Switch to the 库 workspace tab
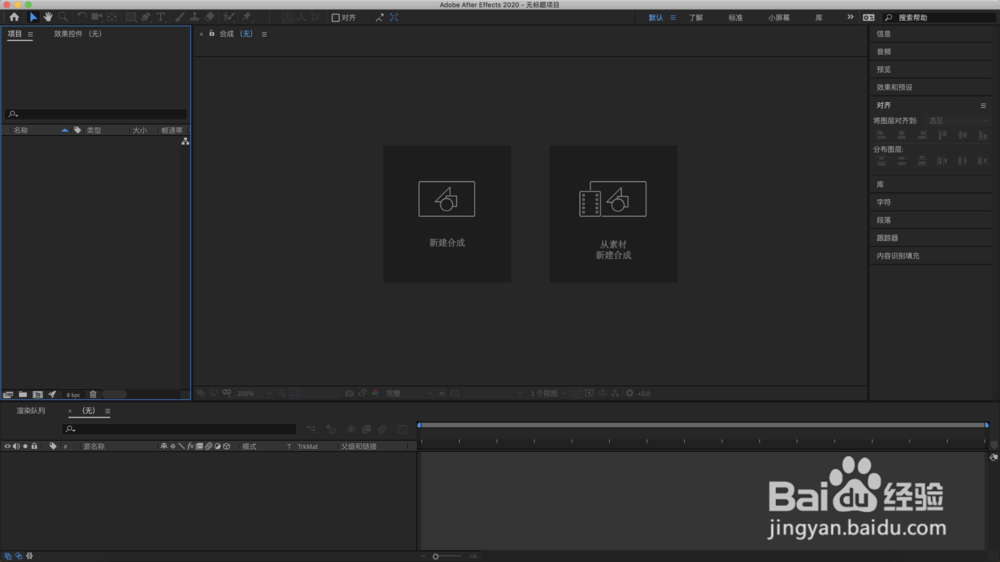Screen dimensions: 1000x562 tap(819, 18)
